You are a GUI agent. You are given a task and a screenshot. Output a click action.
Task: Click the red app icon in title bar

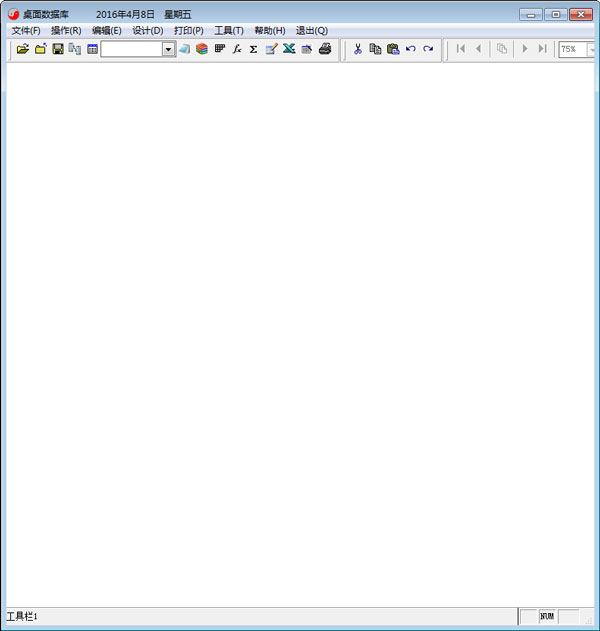[x=13, y=14]
